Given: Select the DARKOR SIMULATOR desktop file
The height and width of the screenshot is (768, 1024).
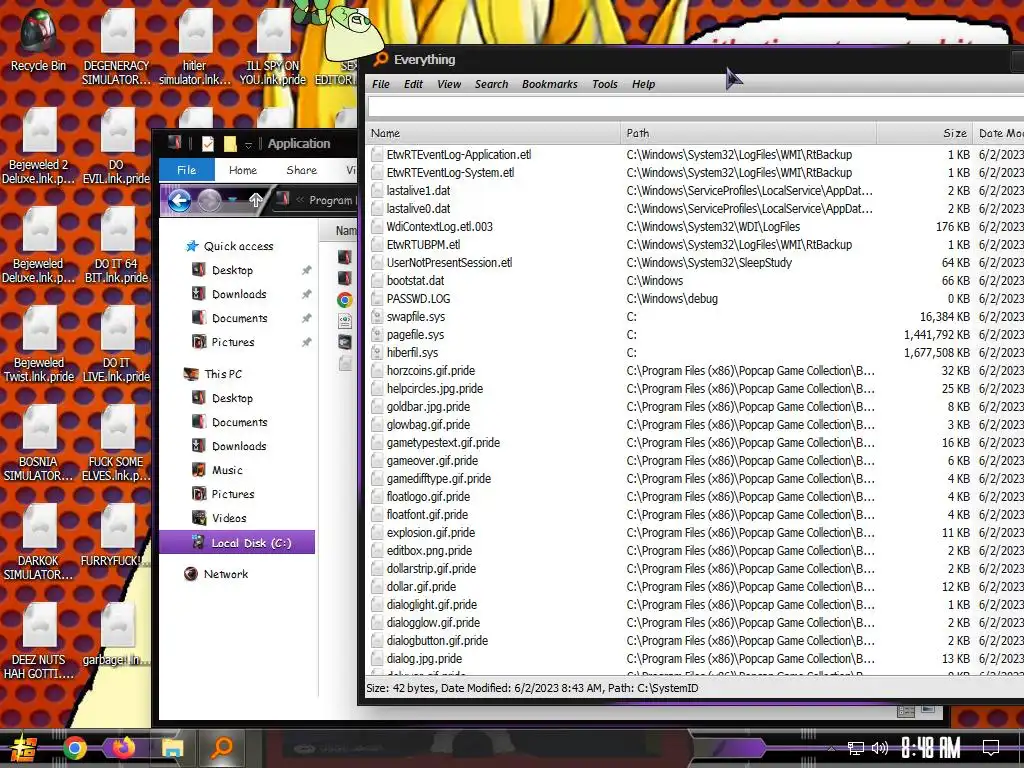Looking at the screenshot, I should [x=39, y=542].
